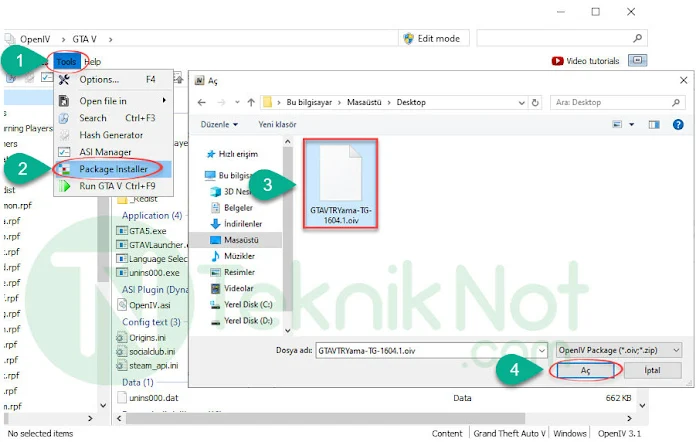Click the Run GTA V play icon
This screenshot has height=442, width=696.
pos(65,186)
